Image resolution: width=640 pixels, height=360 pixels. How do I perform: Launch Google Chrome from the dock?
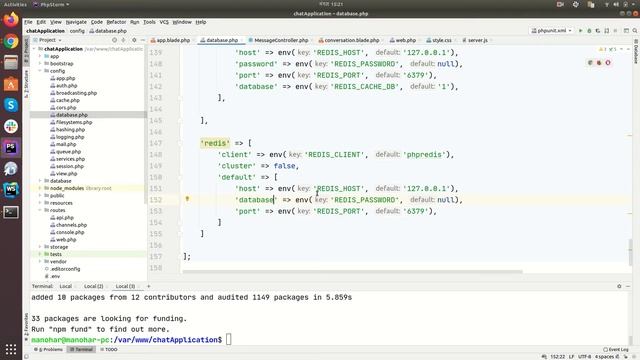pyautogui.click(x=11, y=41)
